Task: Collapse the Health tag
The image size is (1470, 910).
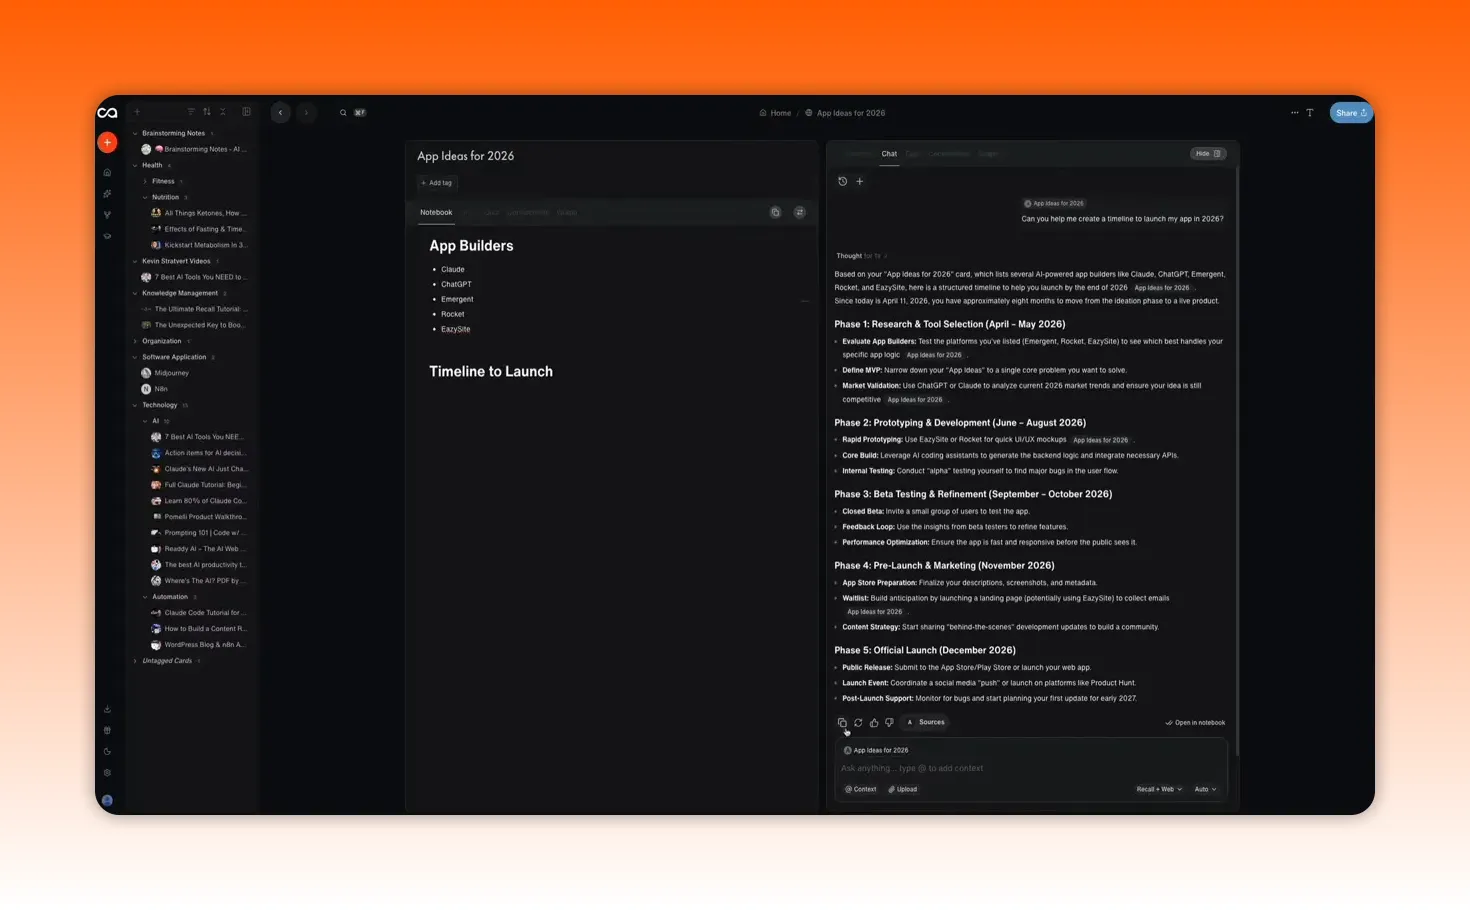Action: click(x=135, y=165)
